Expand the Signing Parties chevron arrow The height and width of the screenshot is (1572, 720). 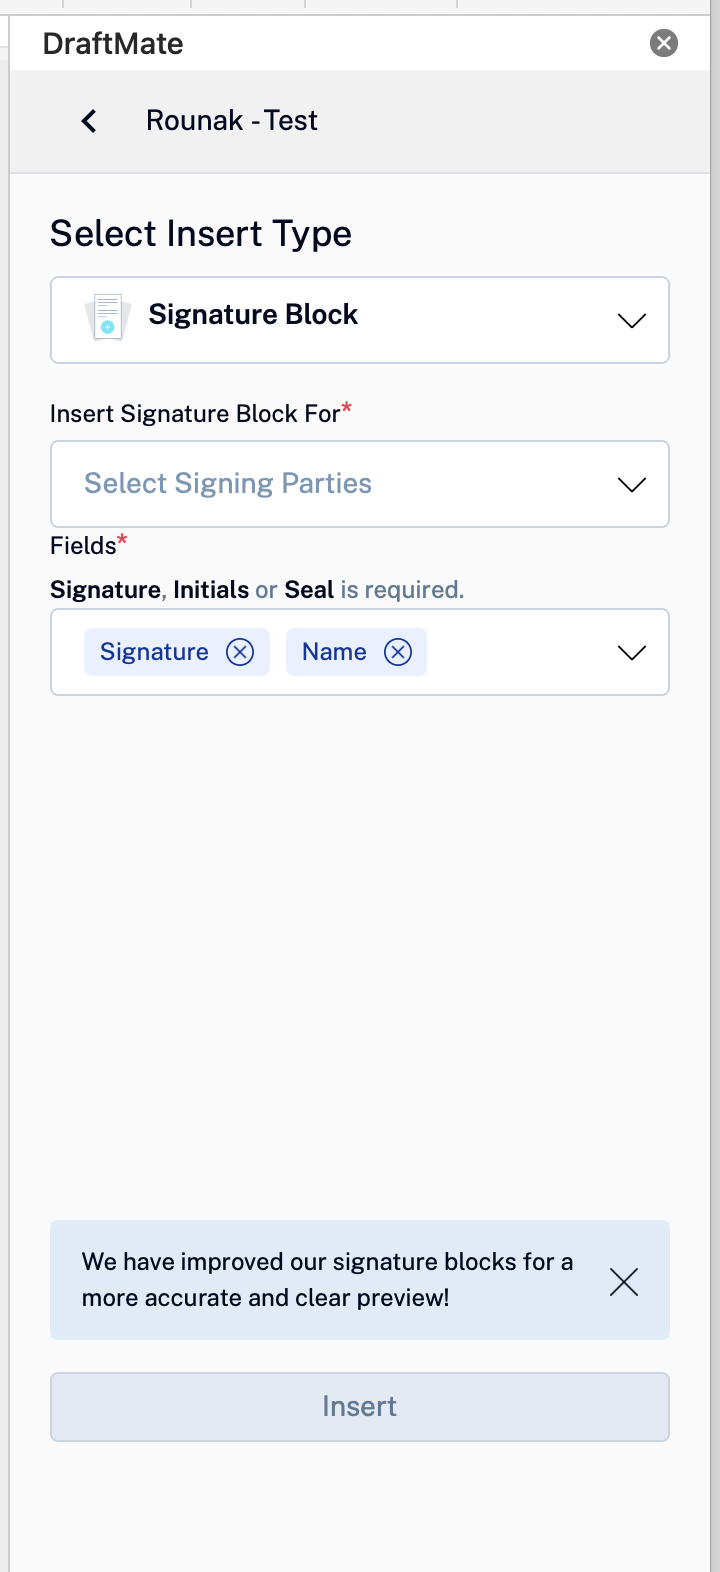632,485
